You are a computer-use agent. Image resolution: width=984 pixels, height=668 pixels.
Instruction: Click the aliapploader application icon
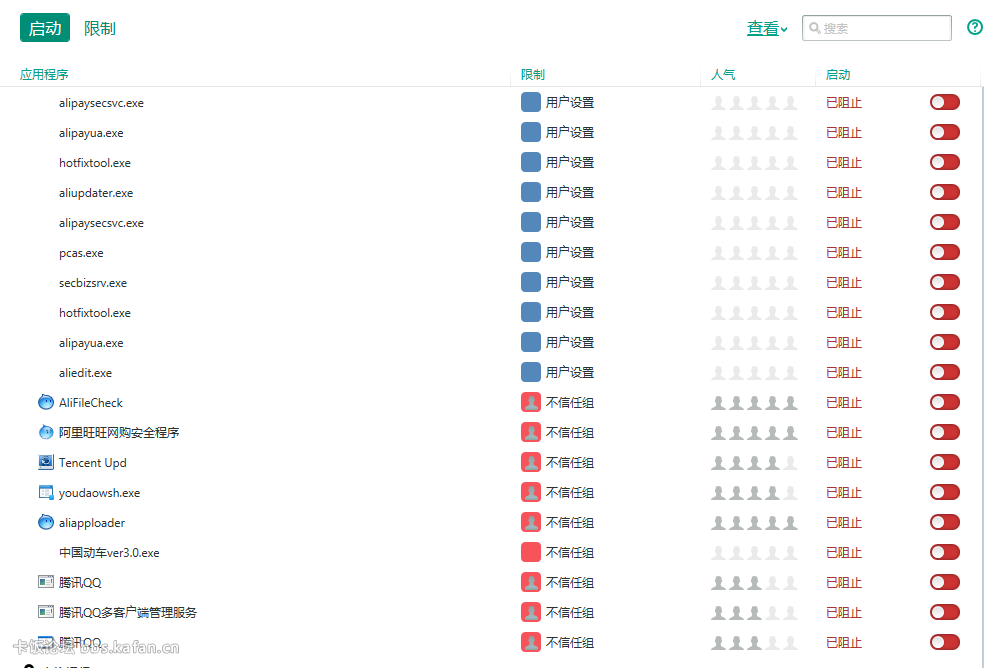(x=46, y=522)
